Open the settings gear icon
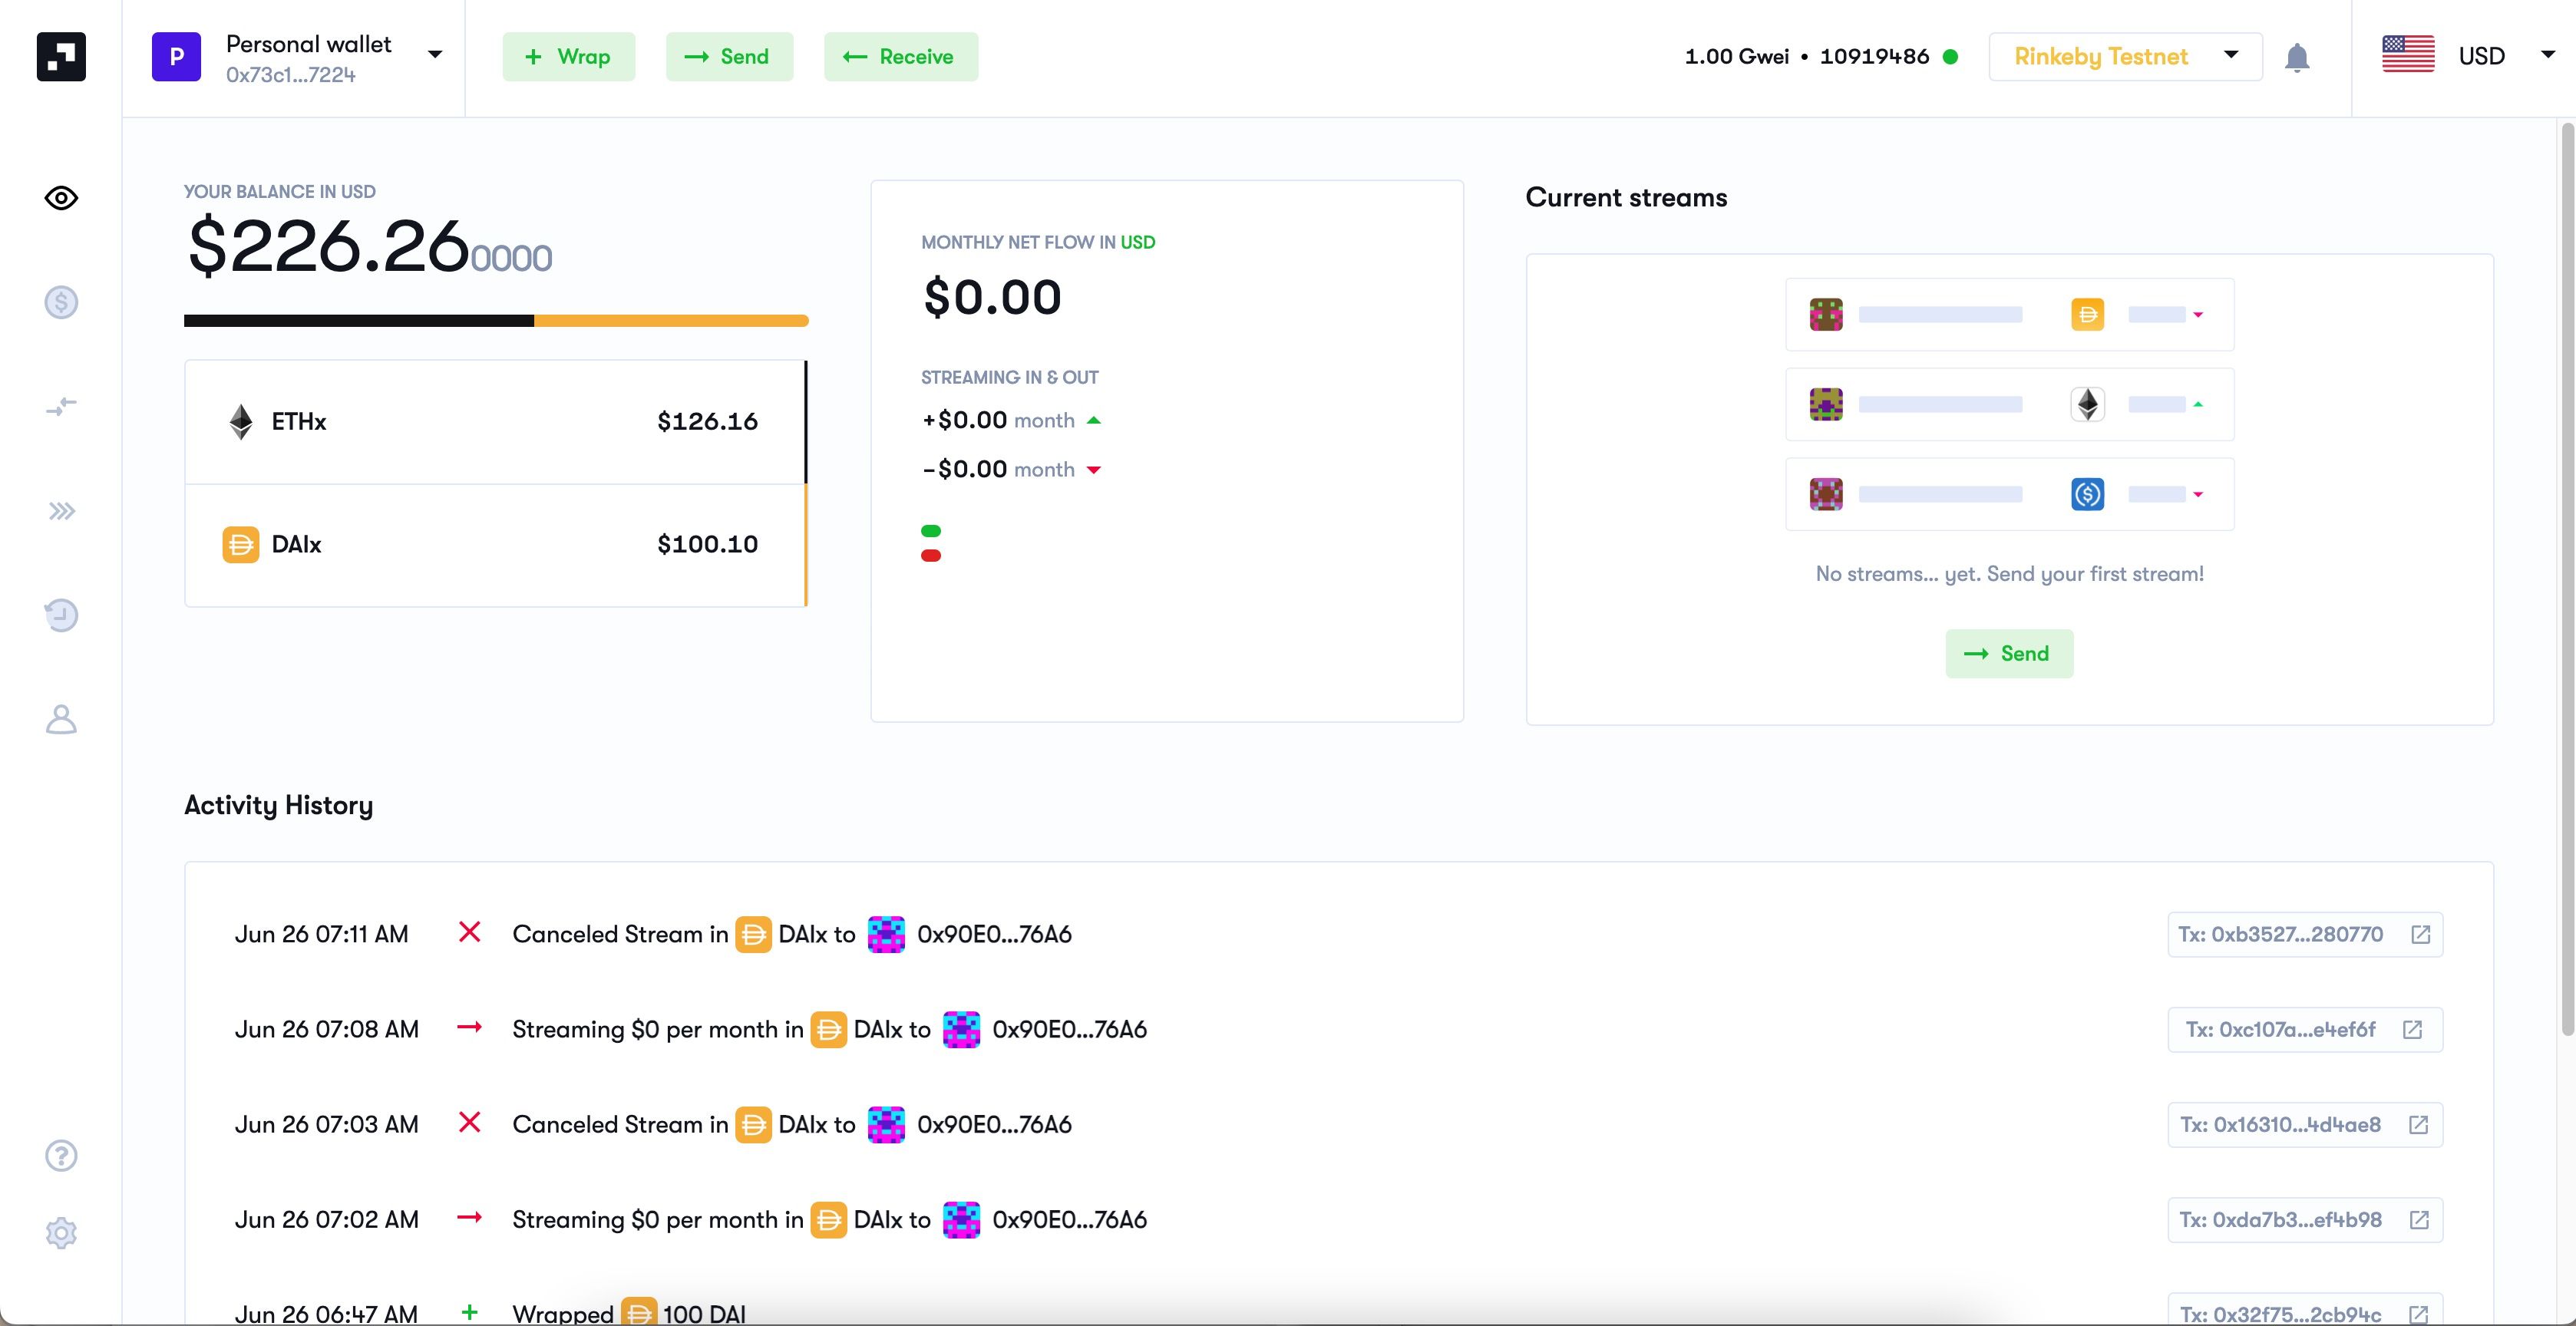The height and width of the screenshot is (1326, 2576). tap(61, 1232)
